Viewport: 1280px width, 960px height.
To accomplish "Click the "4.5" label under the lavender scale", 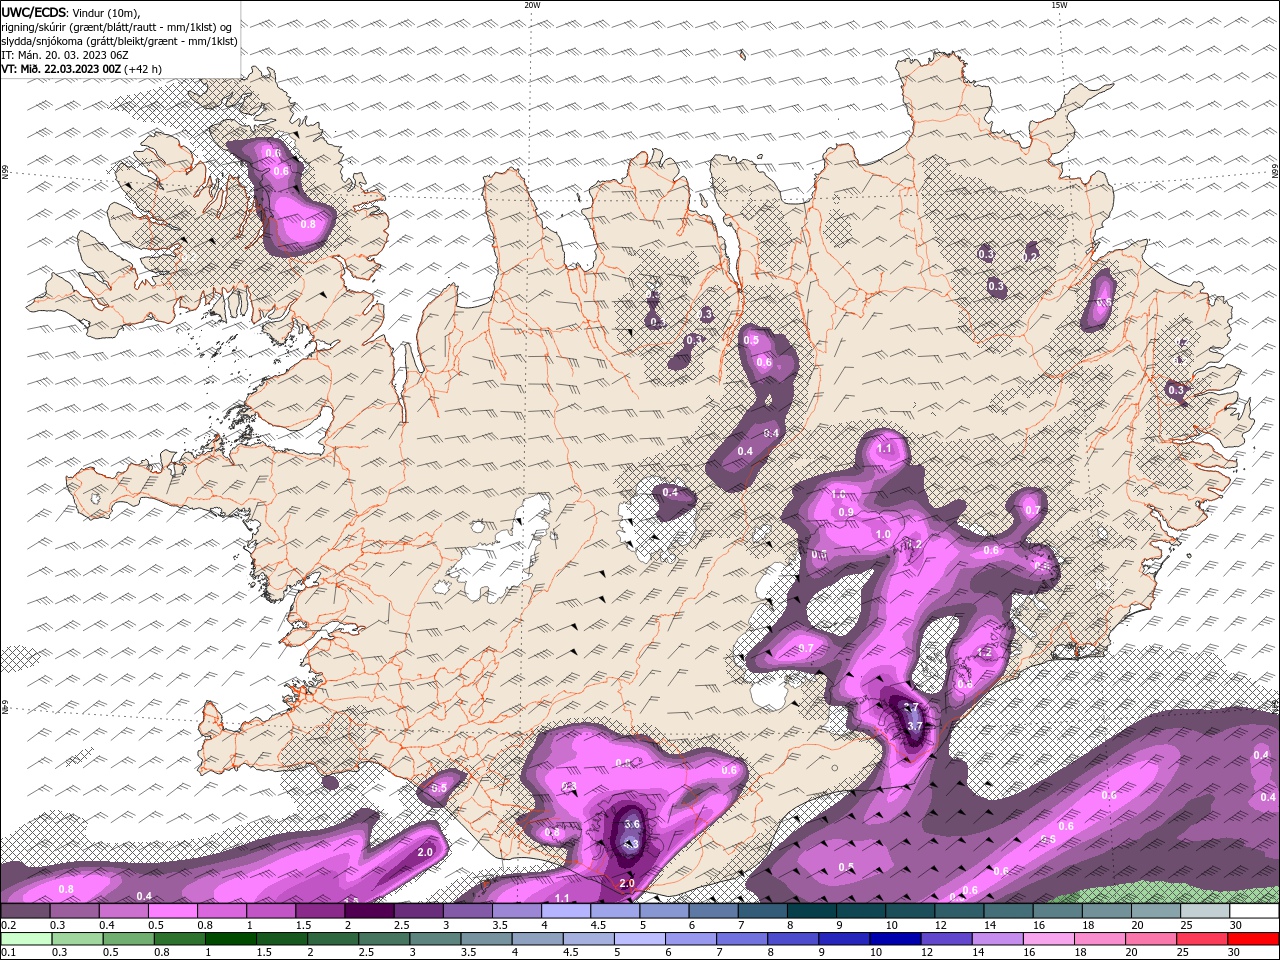I will click(x=598, y=925).
